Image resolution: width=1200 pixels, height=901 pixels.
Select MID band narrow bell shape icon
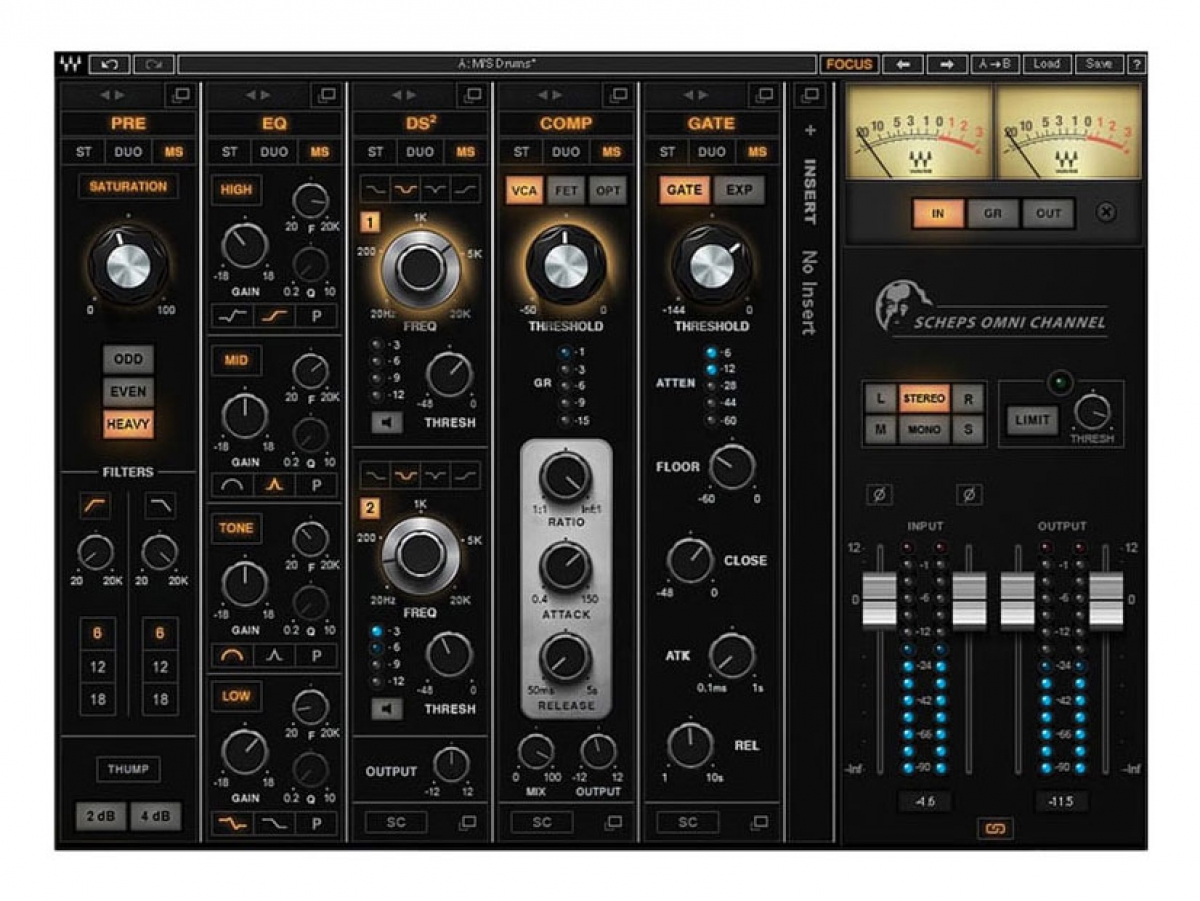coord(274,485)
